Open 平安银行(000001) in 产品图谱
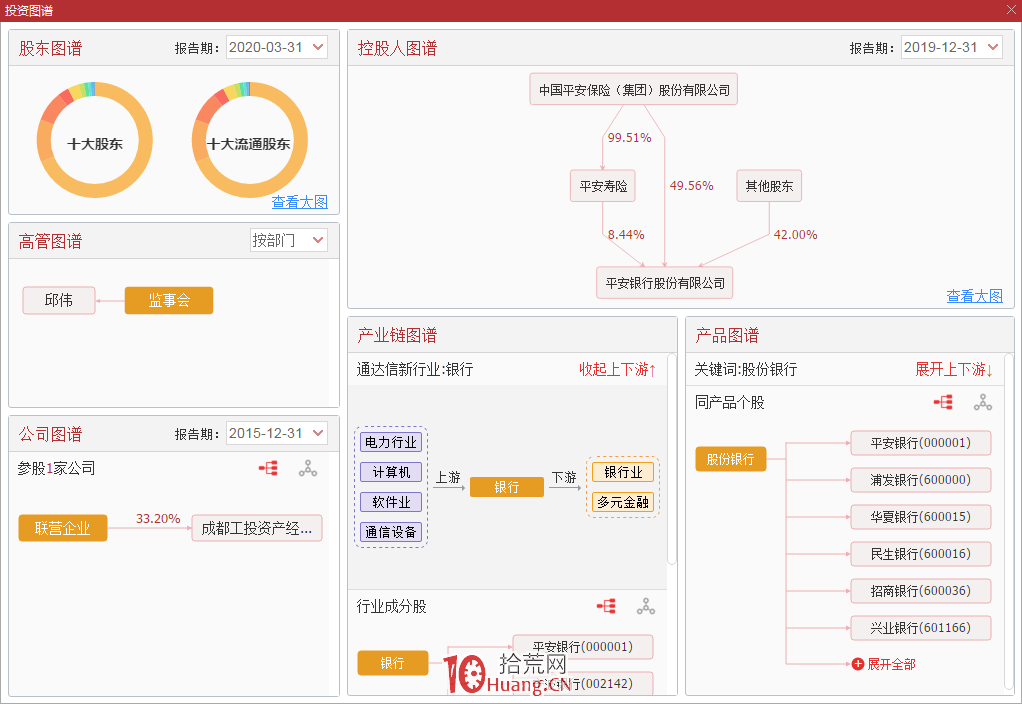Viewport: 1022px width, 704px height. (920, 443)
